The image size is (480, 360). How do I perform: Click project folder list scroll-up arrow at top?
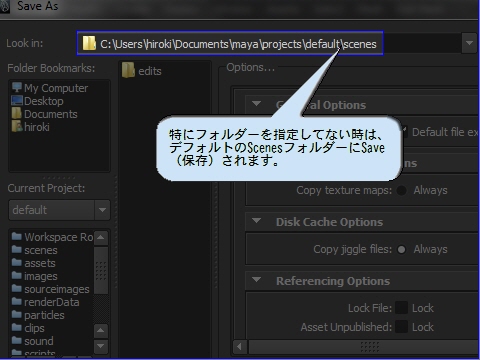[x=101, y=238]
